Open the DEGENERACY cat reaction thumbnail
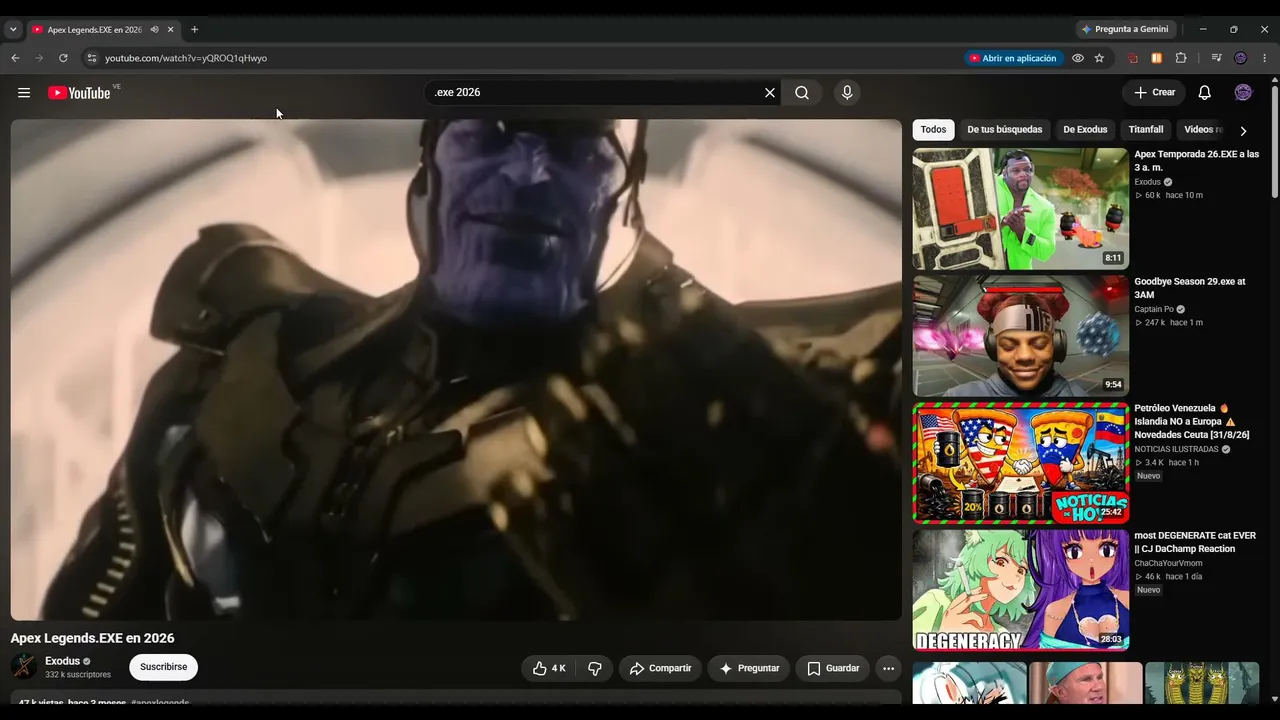Viewport: 1280px width, 720px height. point(1020,590)
